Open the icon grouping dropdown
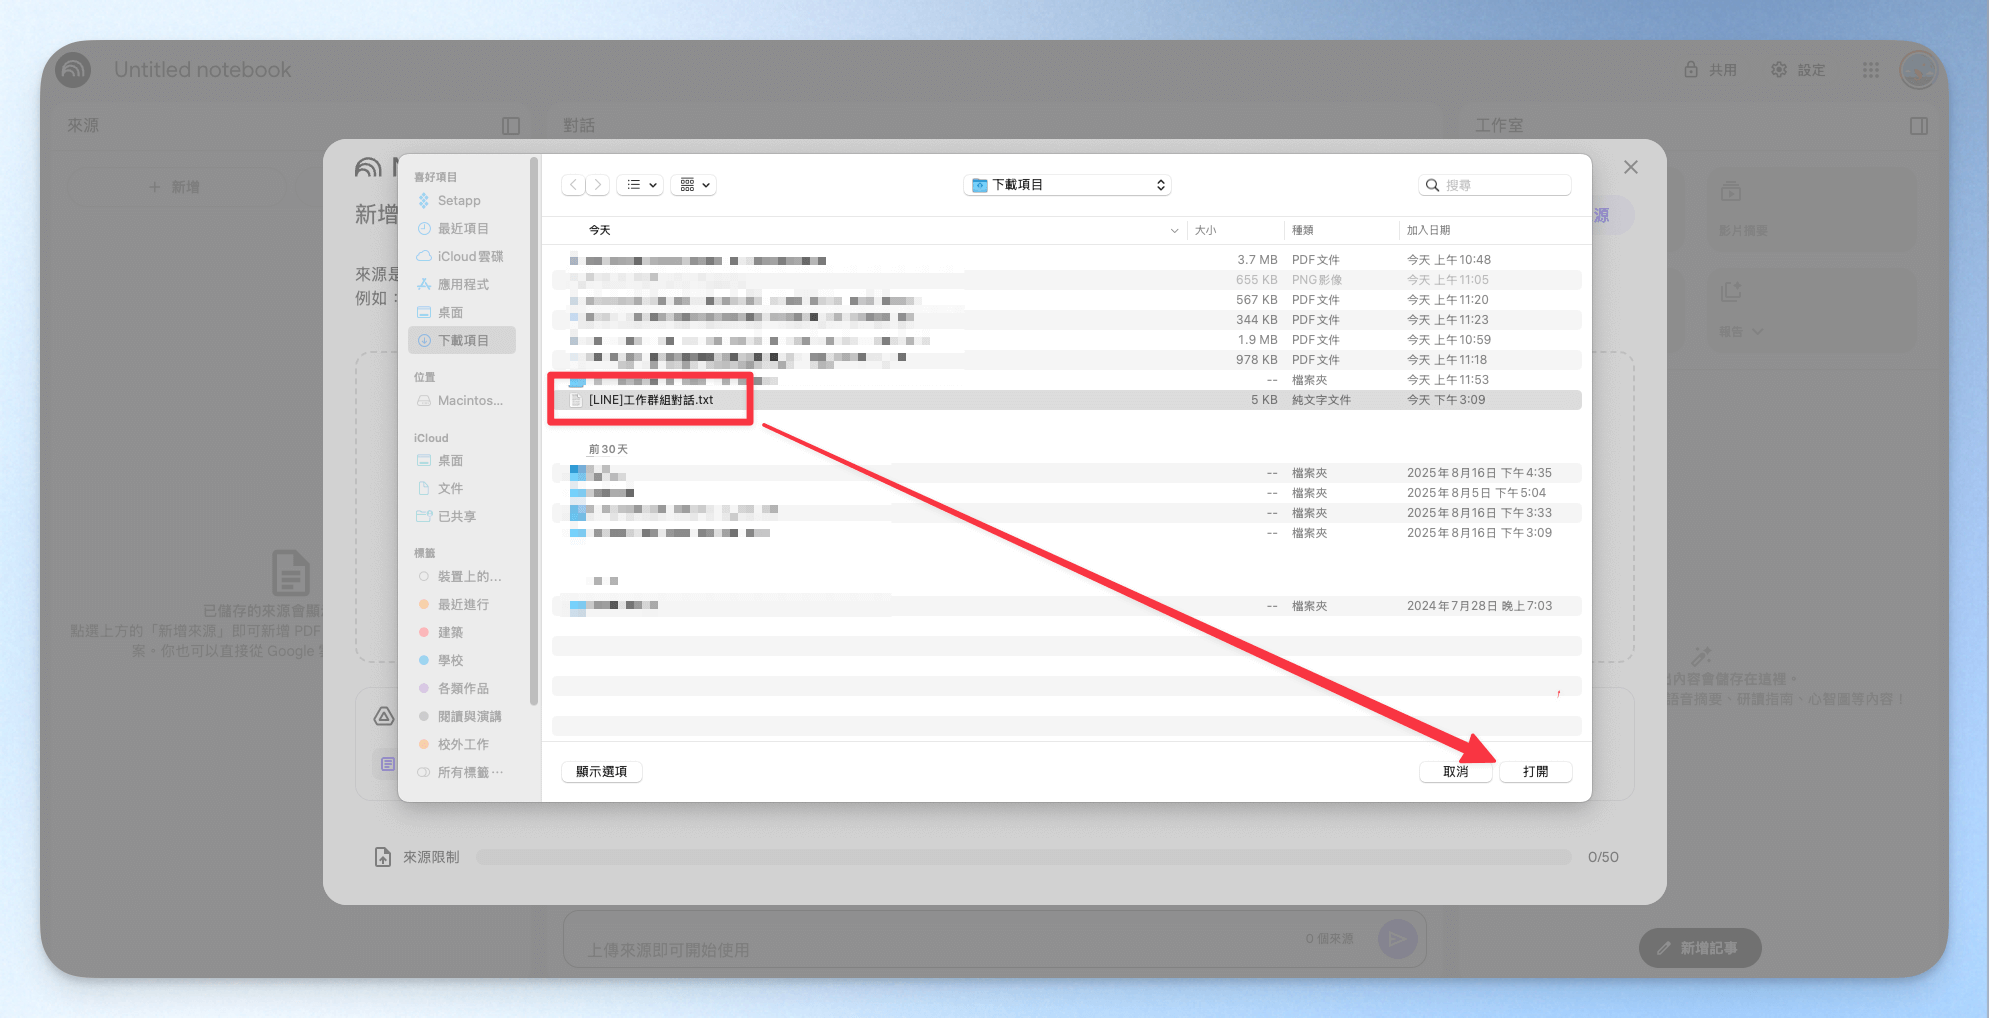 694,185
